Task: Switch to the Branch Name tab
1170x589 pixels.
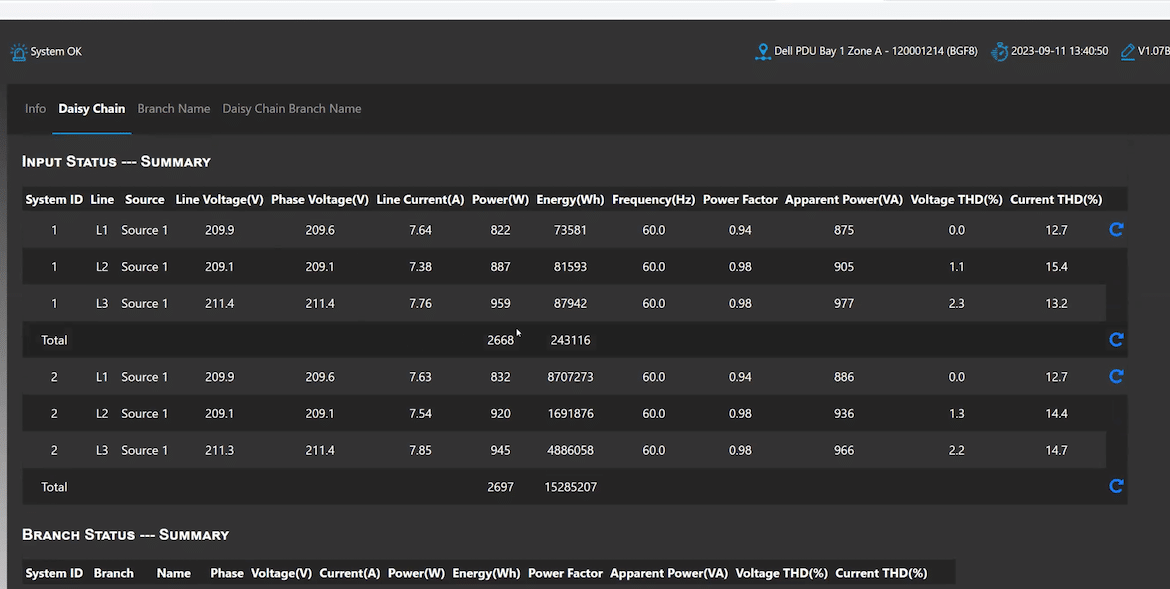Action: [x=173, y=108]
